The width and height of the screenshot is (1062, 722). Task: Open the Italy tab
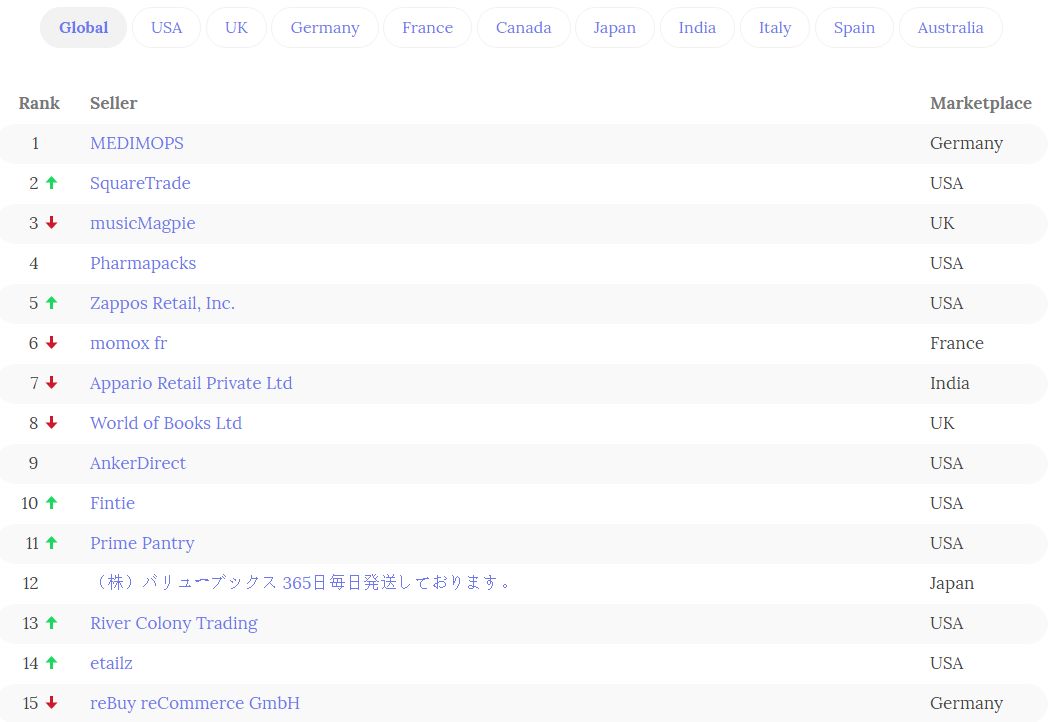pos(775,28)
